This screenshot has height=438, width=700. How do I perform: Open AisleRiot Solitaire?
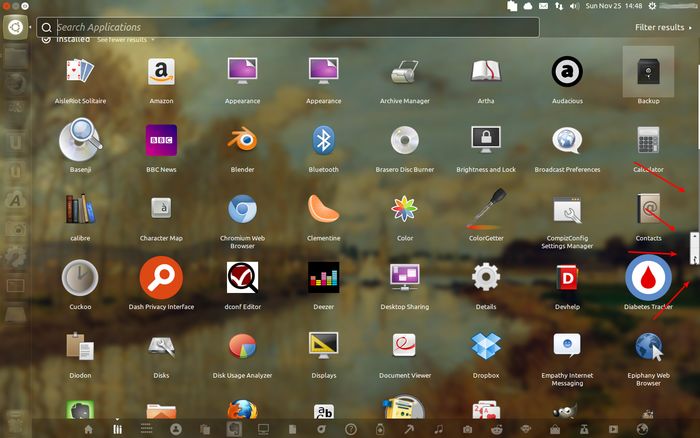click(80, 71)
